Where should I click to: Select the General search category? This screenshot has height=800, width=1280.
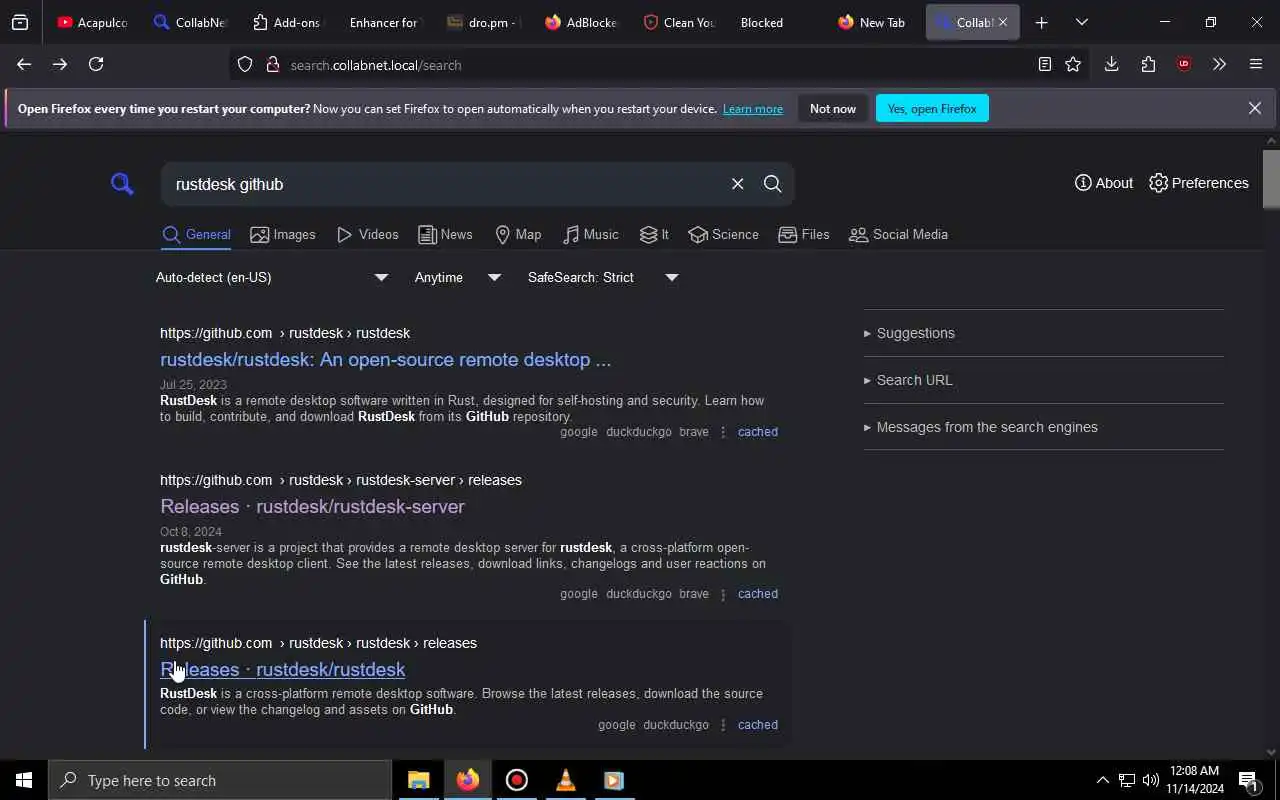[197, 235]
